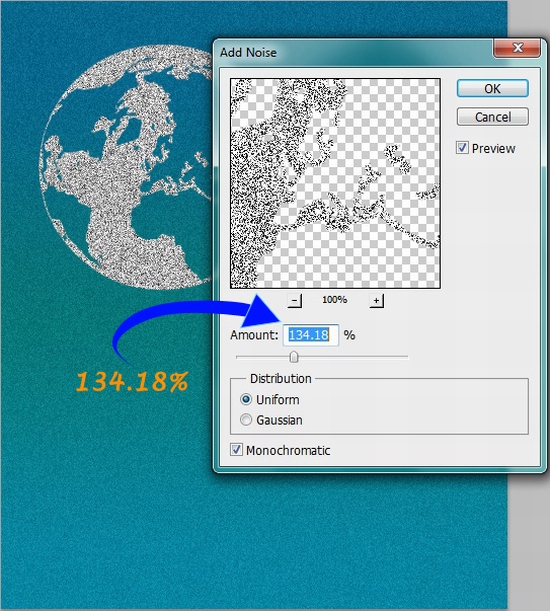Click the Amount percentage input field
550x611 pixels.
click(311, 335)
